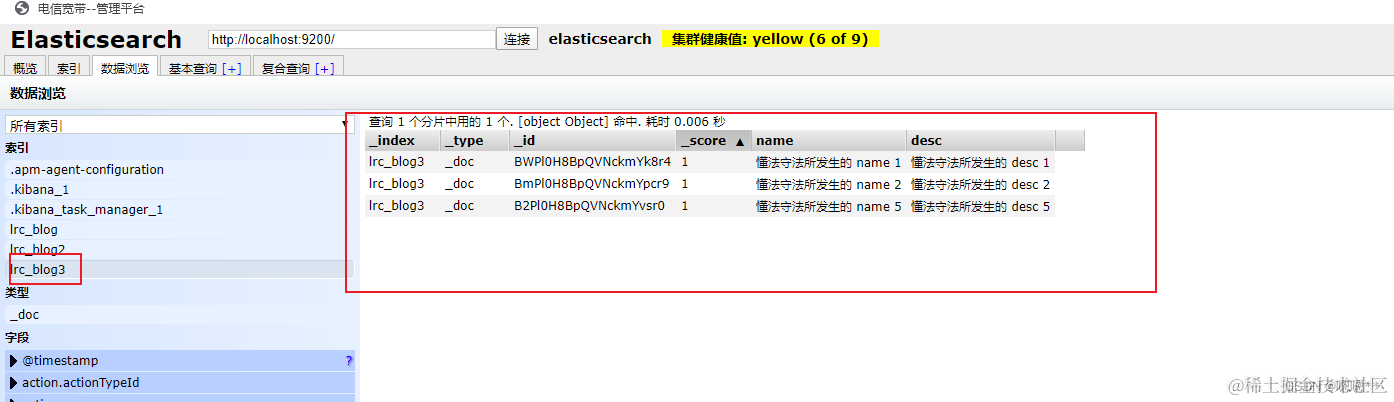Select the 数据浏览 tab
This screenshot has height=402, width=1394.
click(x=125, y=68)
